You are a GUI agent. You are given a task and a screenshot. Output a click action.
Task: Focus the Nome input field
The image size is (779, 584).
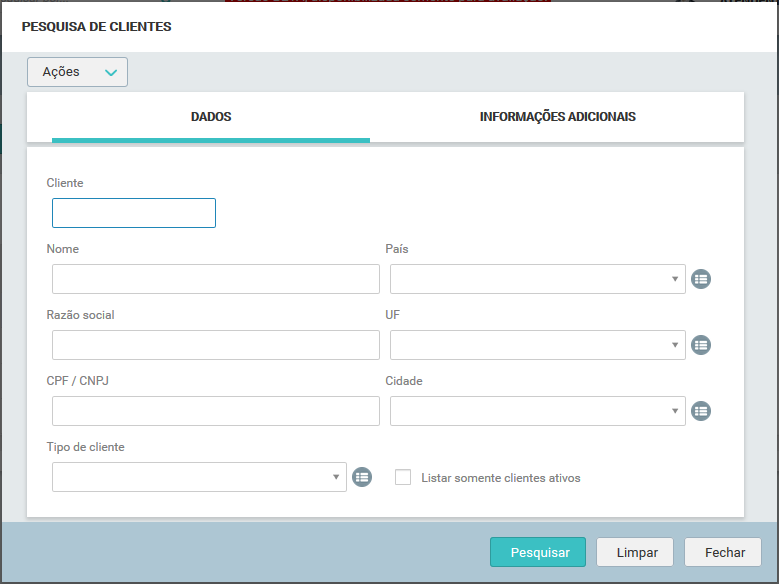click(x=216, y=279)
